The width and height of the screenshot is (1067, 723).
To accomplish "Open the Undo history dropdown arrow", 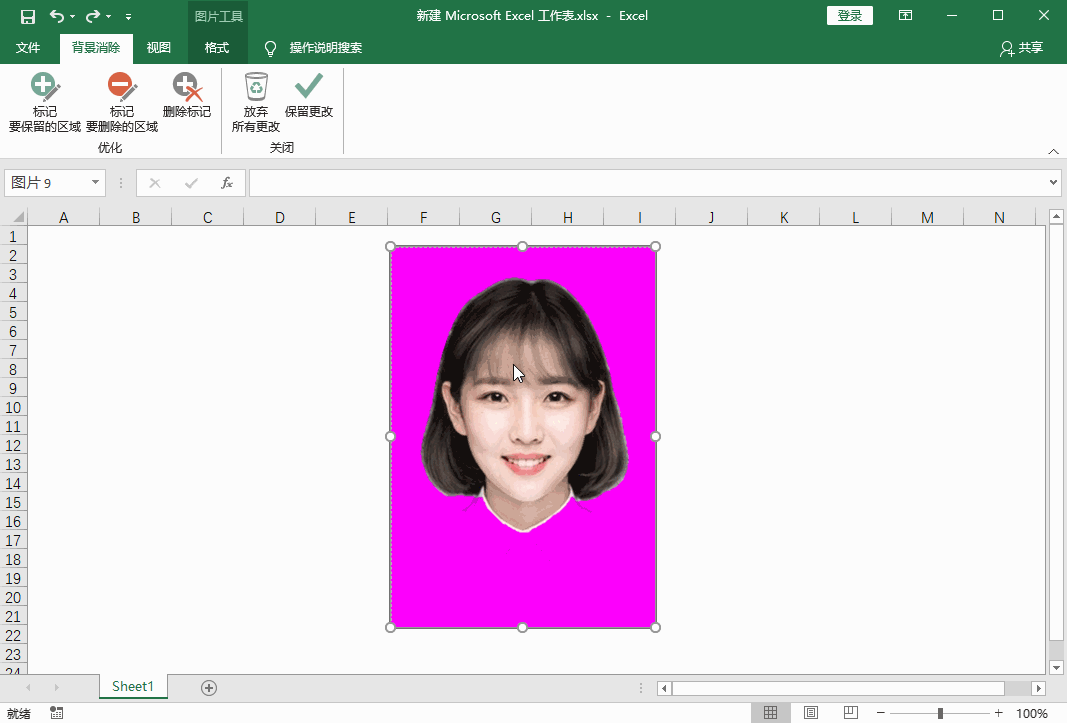I will 72,16.
